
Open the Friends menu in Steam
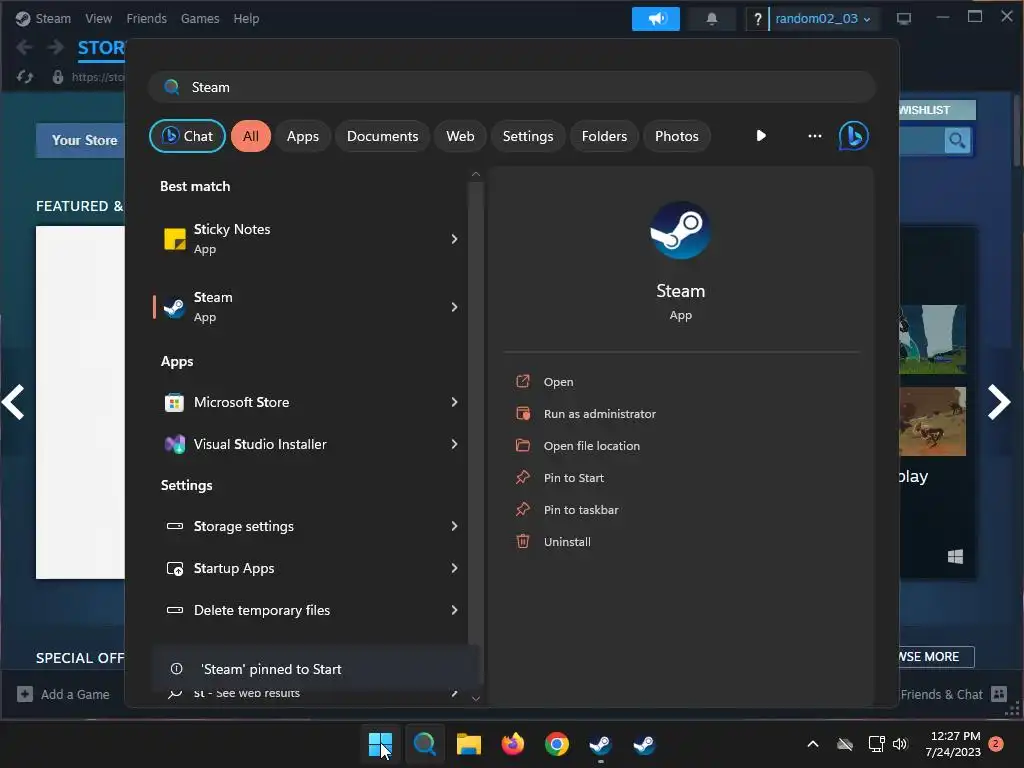point(146,19)
